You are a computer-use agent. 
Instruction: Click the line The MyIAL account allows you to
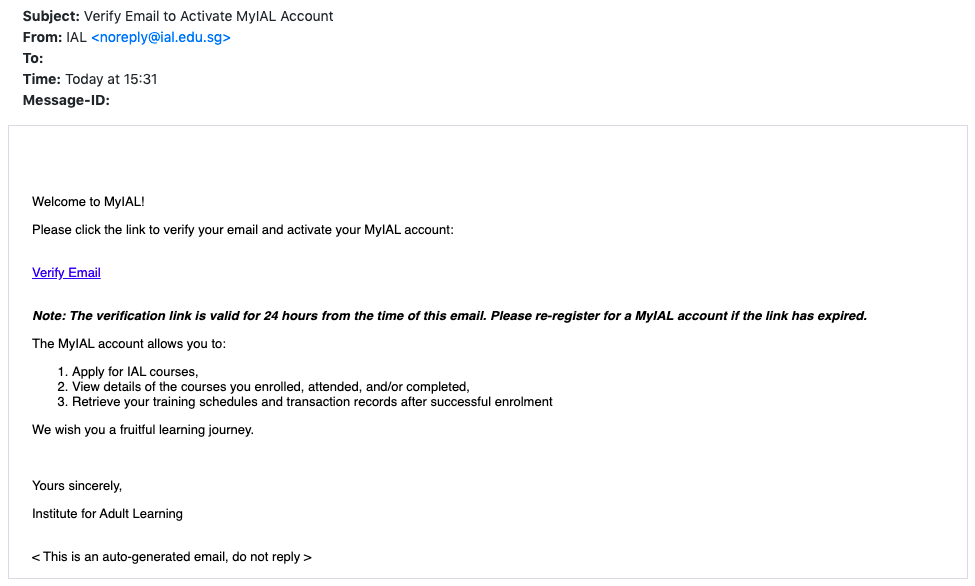pyautogui.click(x=129, y=343)
